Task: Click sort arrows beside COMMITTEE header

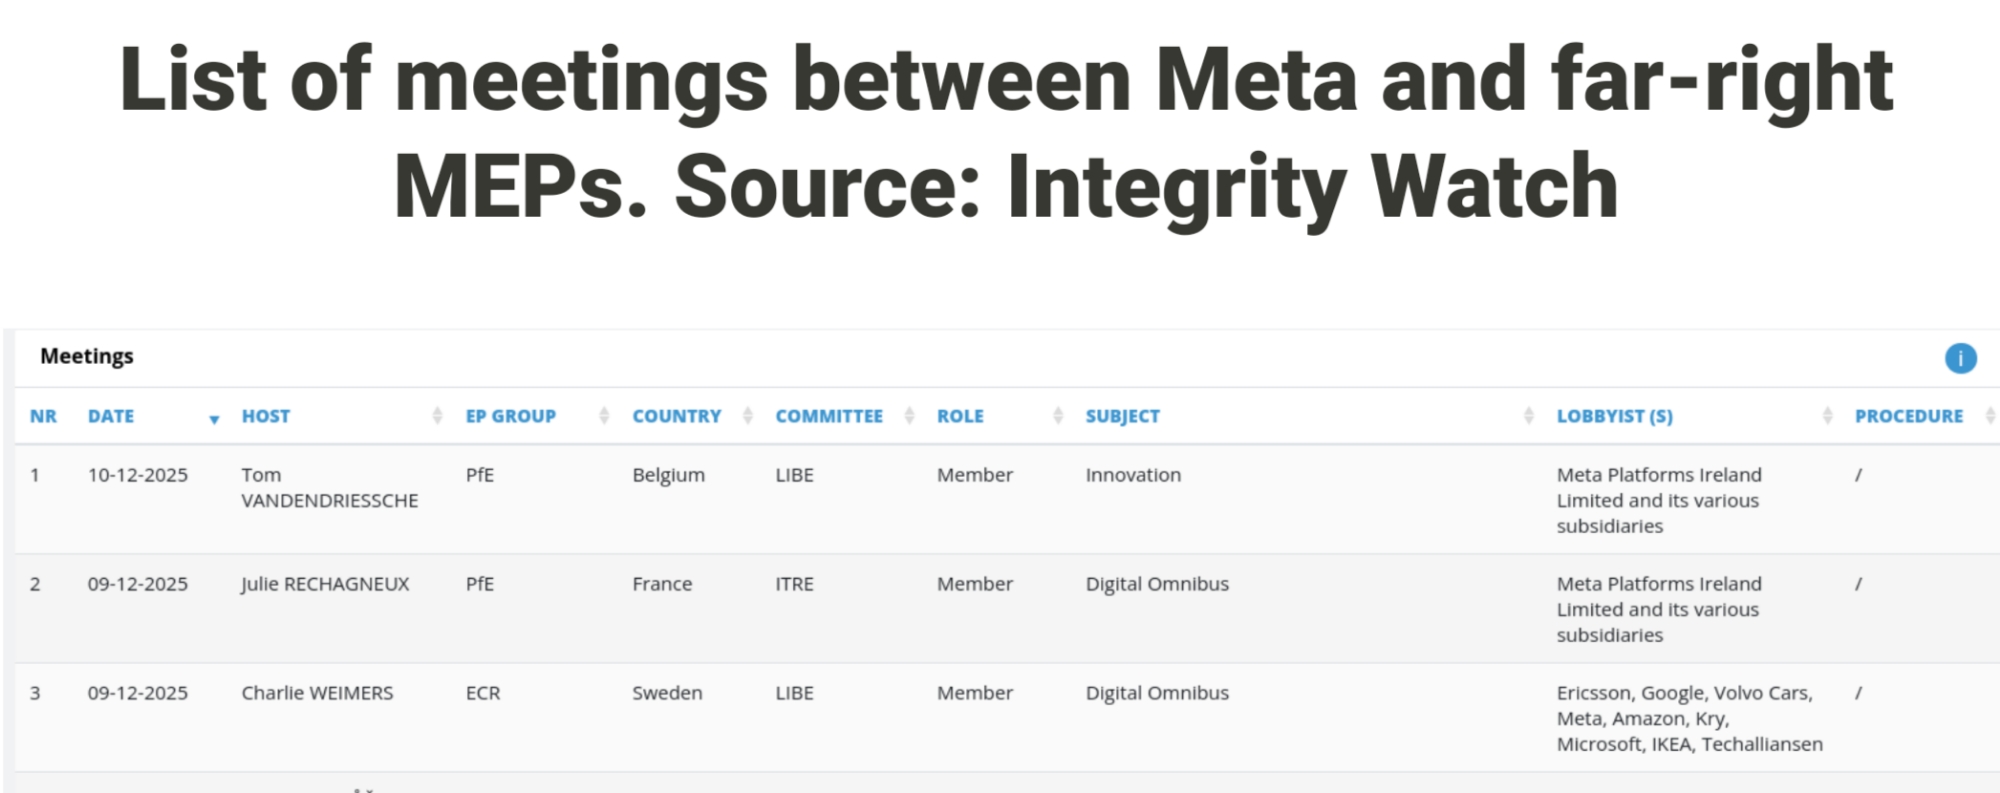Action: coord(909,416)
